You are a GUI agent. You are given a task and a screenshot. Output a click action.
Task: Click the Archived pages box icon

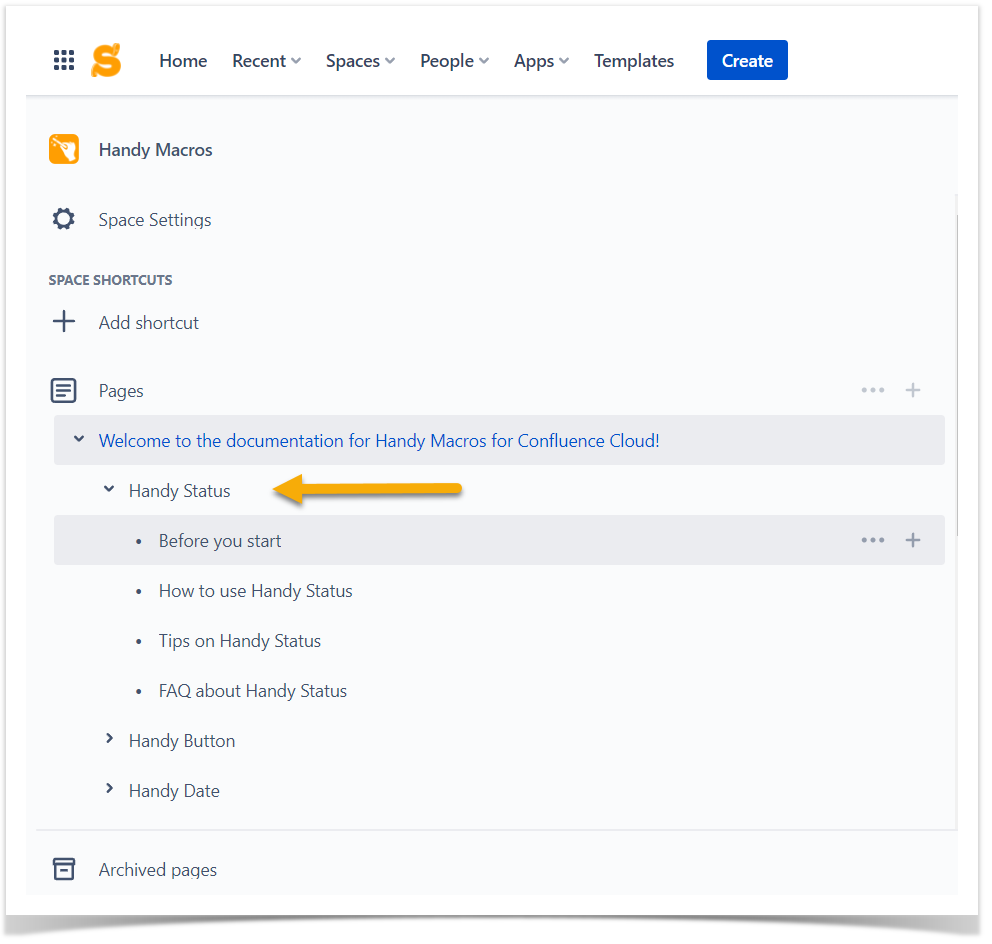pos(64,869)
